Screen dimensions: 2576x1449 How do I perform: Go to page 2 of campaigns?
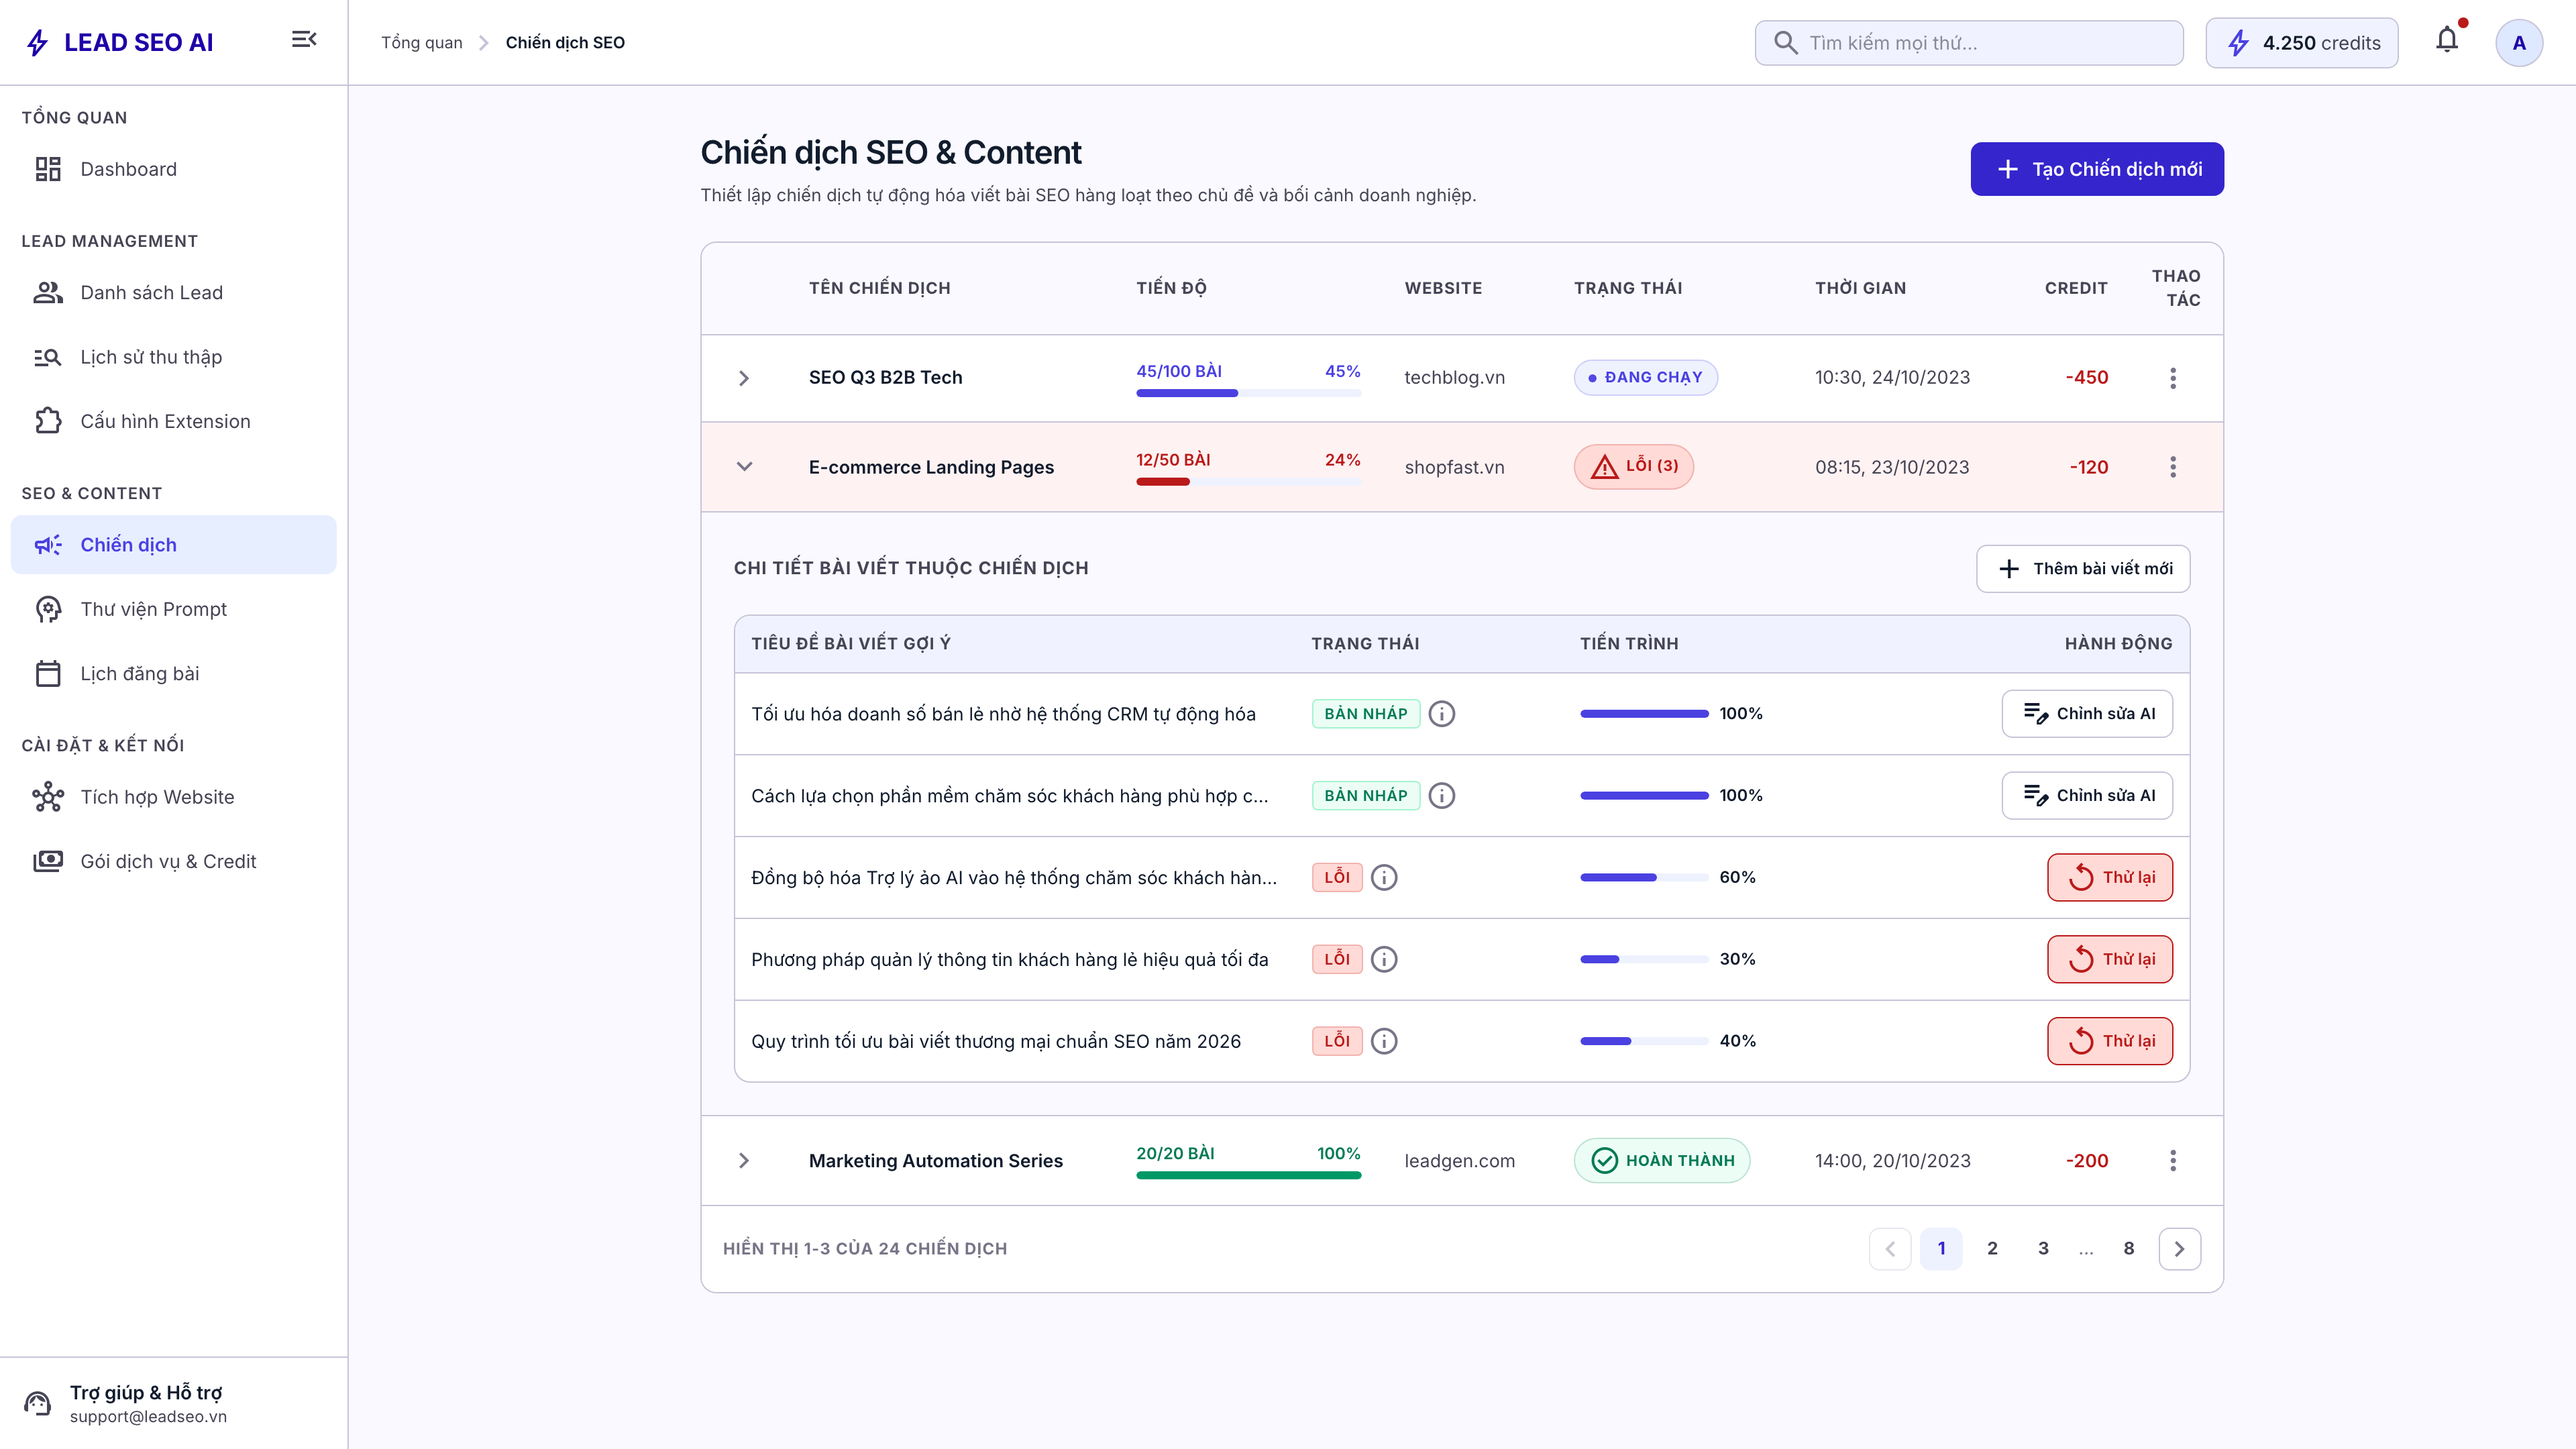[1992, 1249]
